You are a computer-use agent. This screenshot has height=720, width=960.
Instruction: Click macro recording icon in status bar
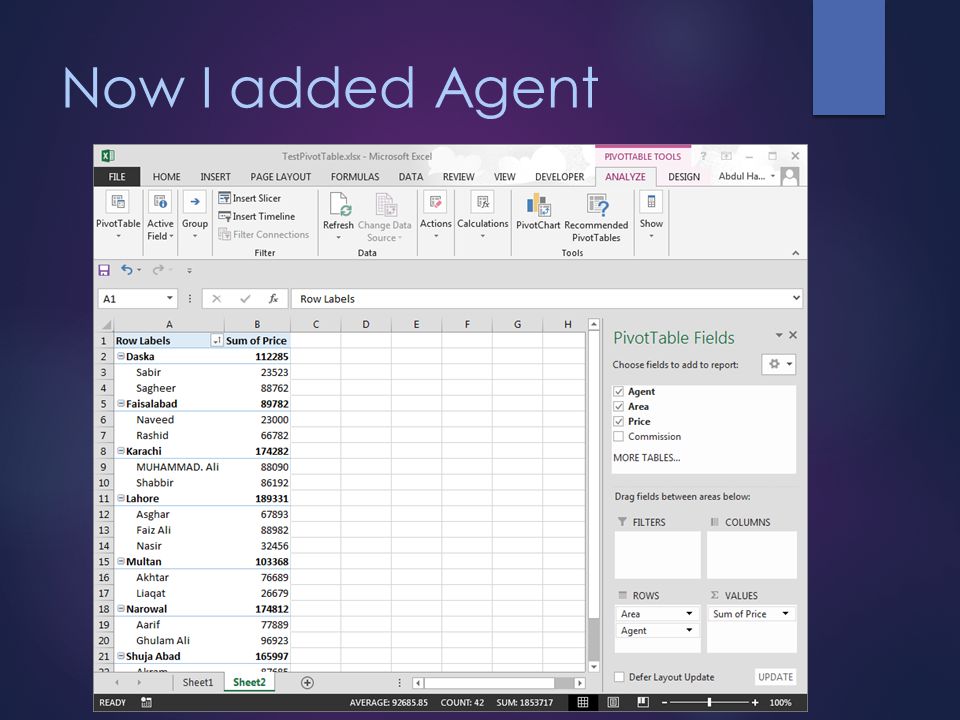tap(146, 702)
